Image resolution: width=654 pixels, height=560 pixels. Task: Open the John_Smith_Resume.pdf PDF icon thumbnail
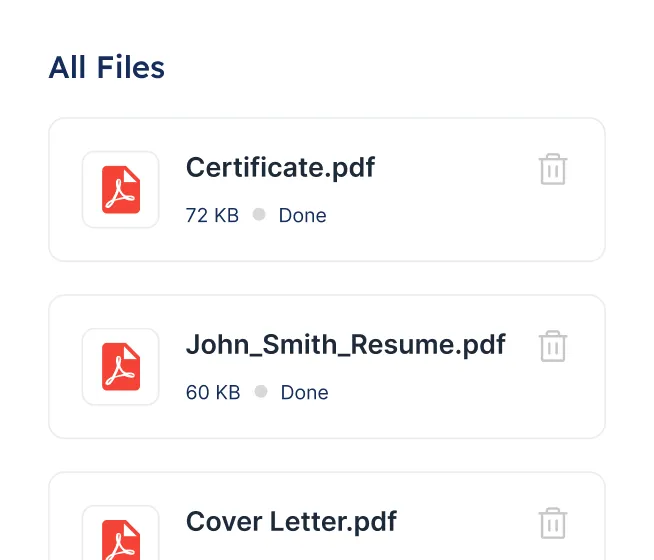click(x=121, y=367)
